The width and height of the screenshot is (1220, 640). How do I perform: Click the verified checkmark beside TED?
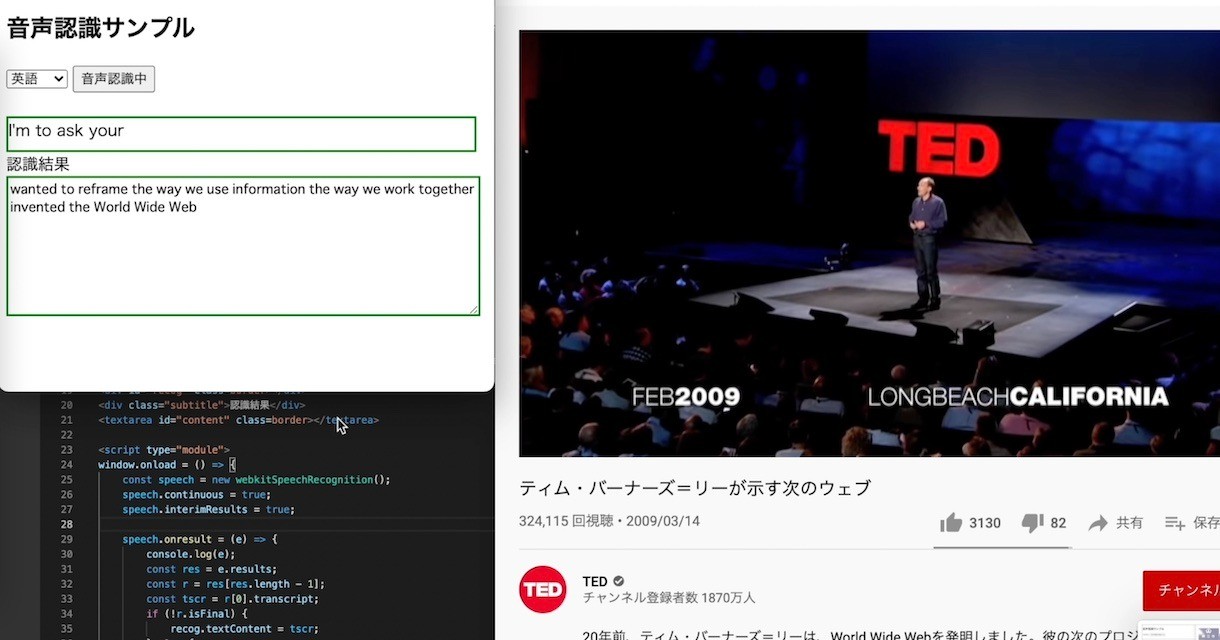click(x=618, y=580)
